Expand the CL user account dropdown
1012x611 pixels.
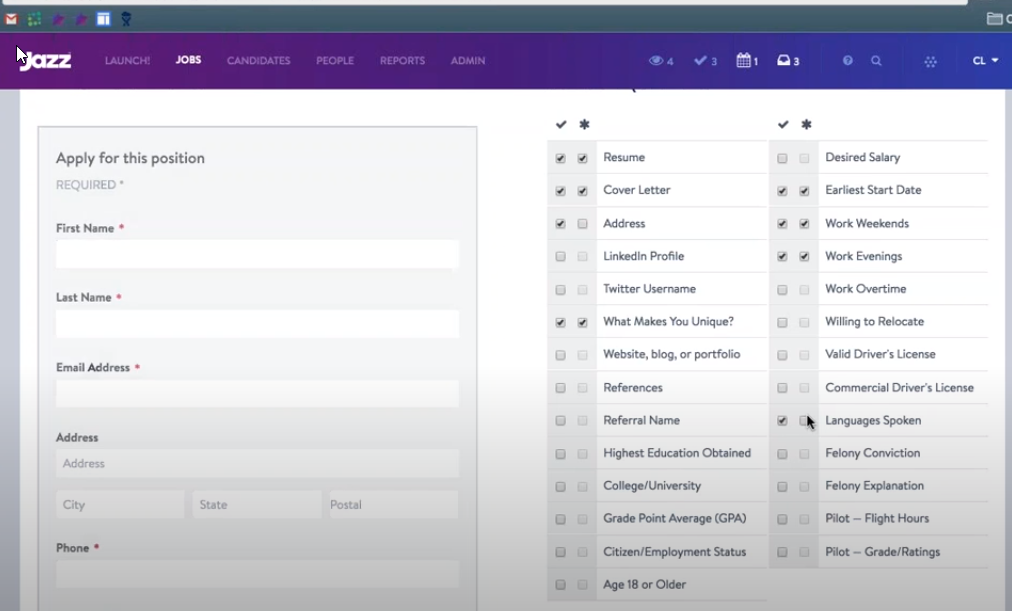(x=985, y=61)
